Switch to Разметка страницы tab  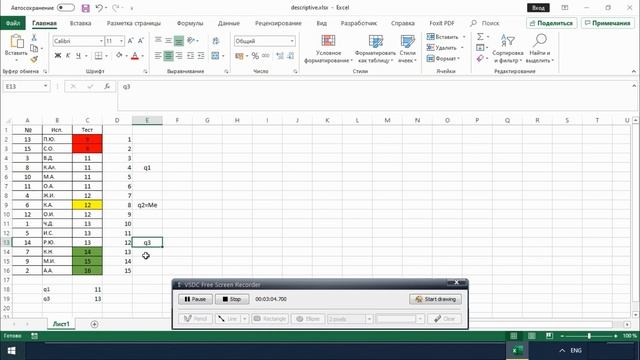click(x=133, y=23)
